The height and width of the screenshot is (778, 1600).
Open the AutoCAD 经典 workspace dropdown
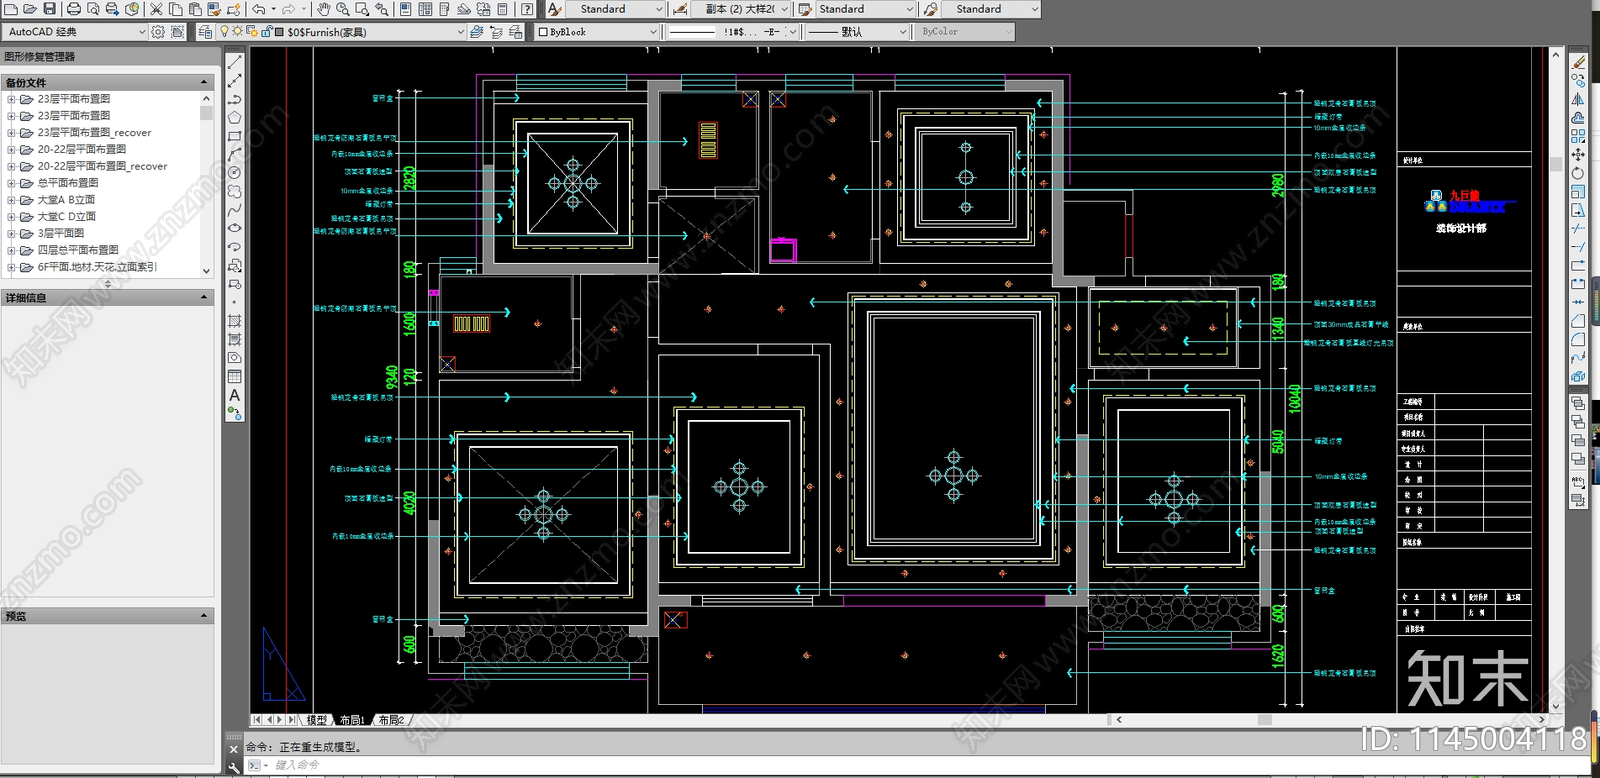pyautogui.click(x=141, y=32)
